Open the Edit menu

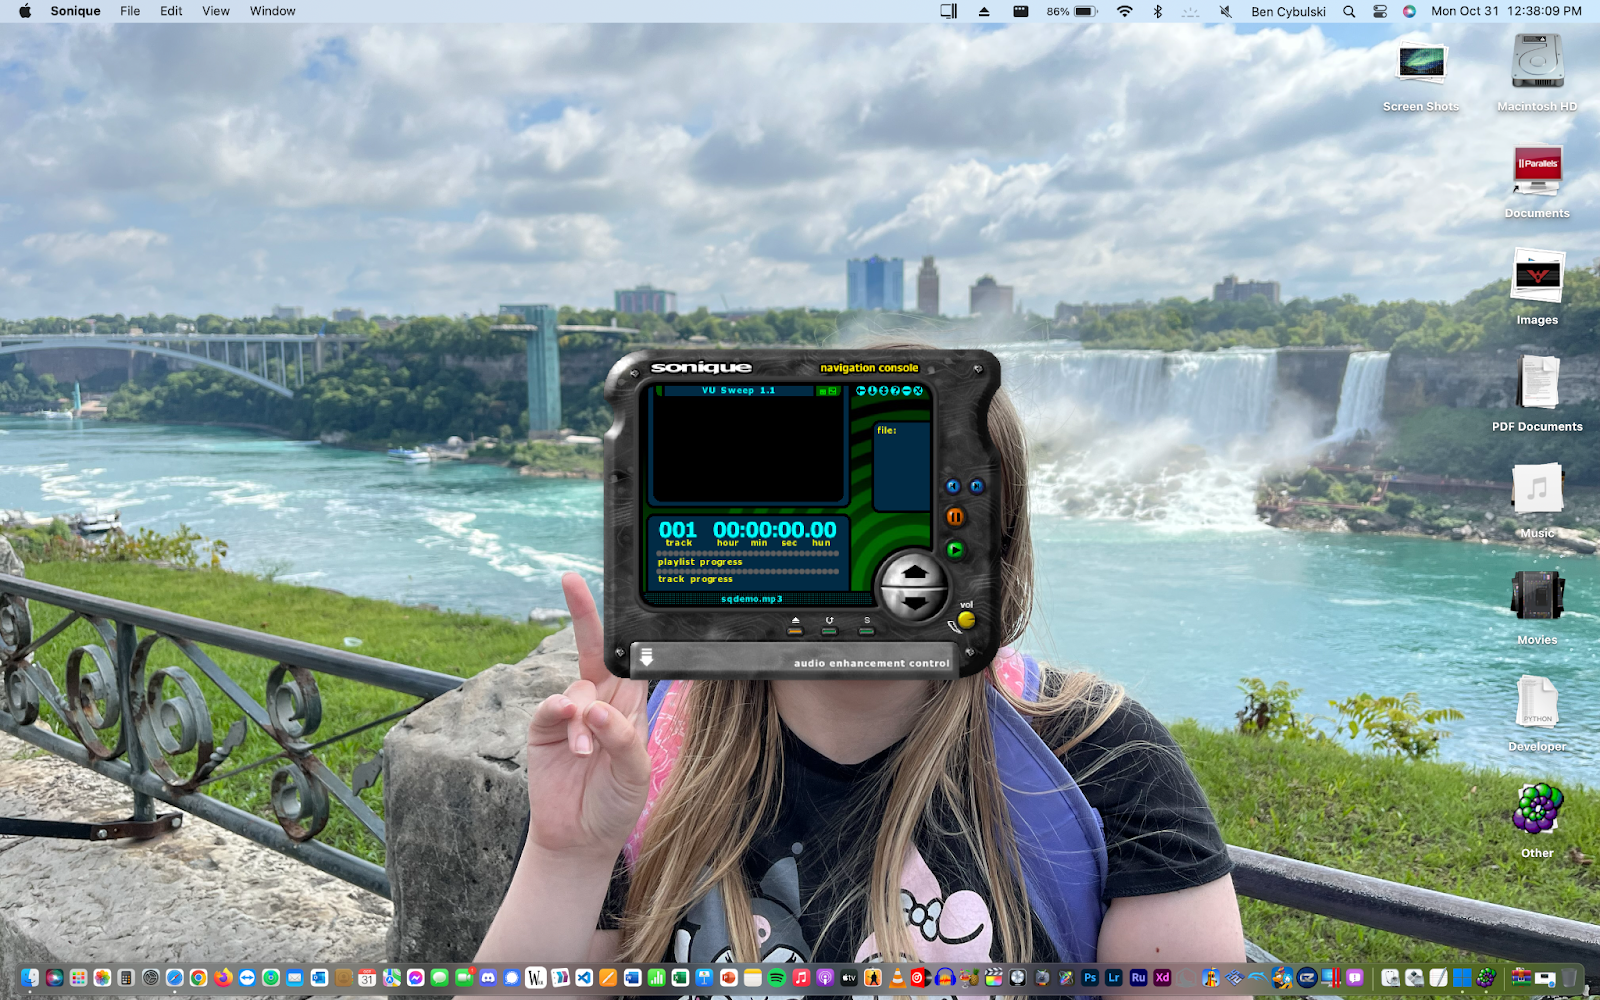(171, 11)
